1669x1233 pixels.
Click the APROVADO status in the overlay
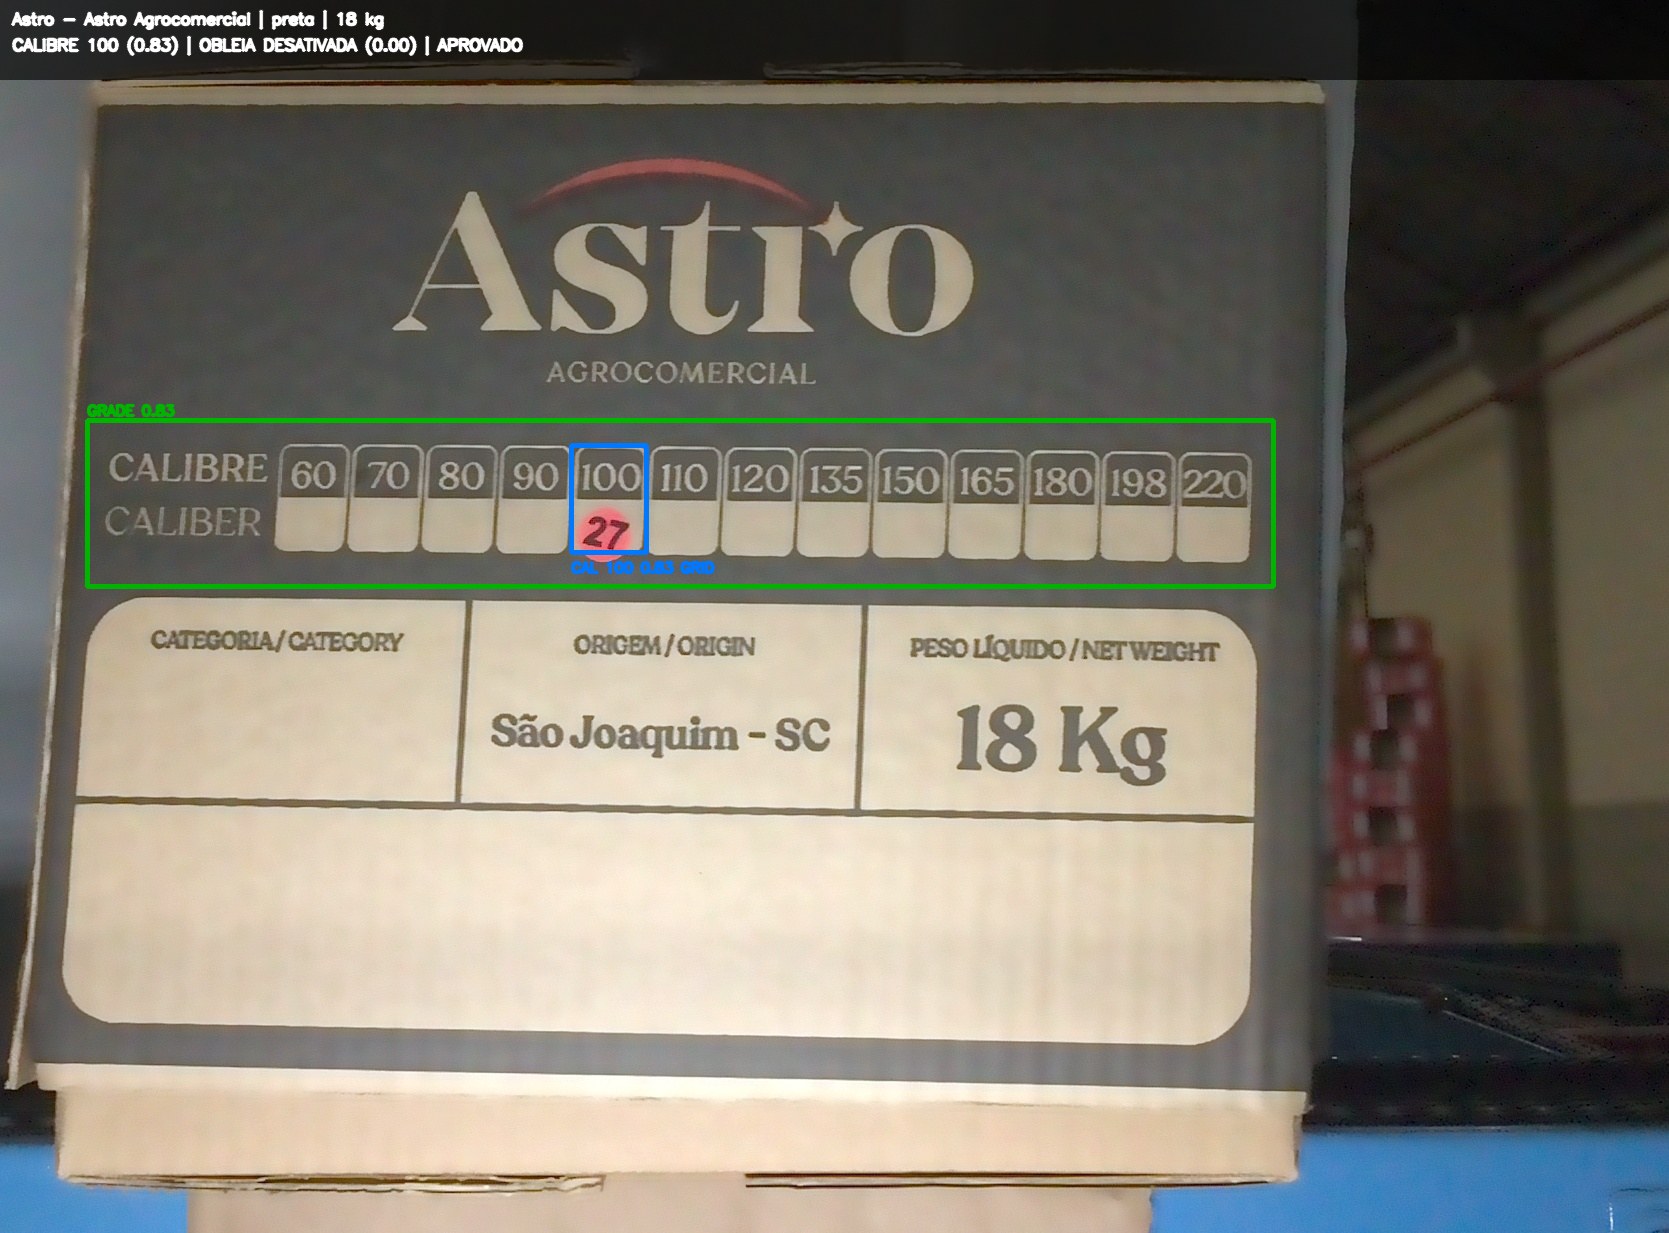click(x=479, y=45)
